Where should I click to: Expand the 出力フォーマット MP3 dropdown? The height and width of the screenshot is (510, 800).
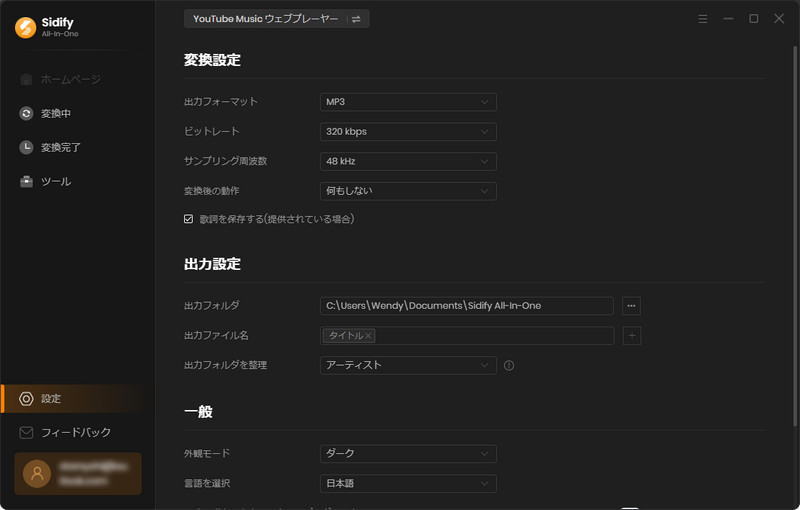pos(408,102)
